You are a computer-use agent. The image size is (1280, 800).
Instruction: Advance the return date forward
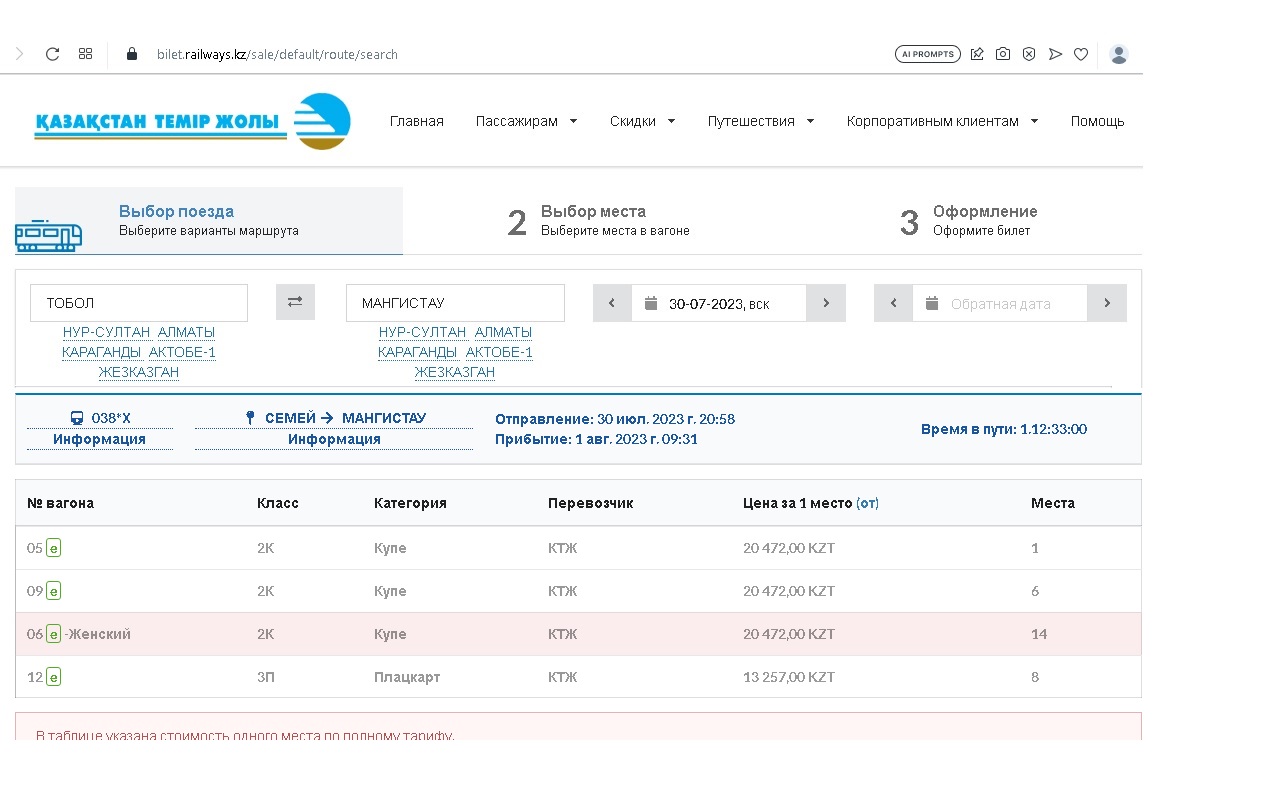pyautogui.click(x=1107, y=303)
